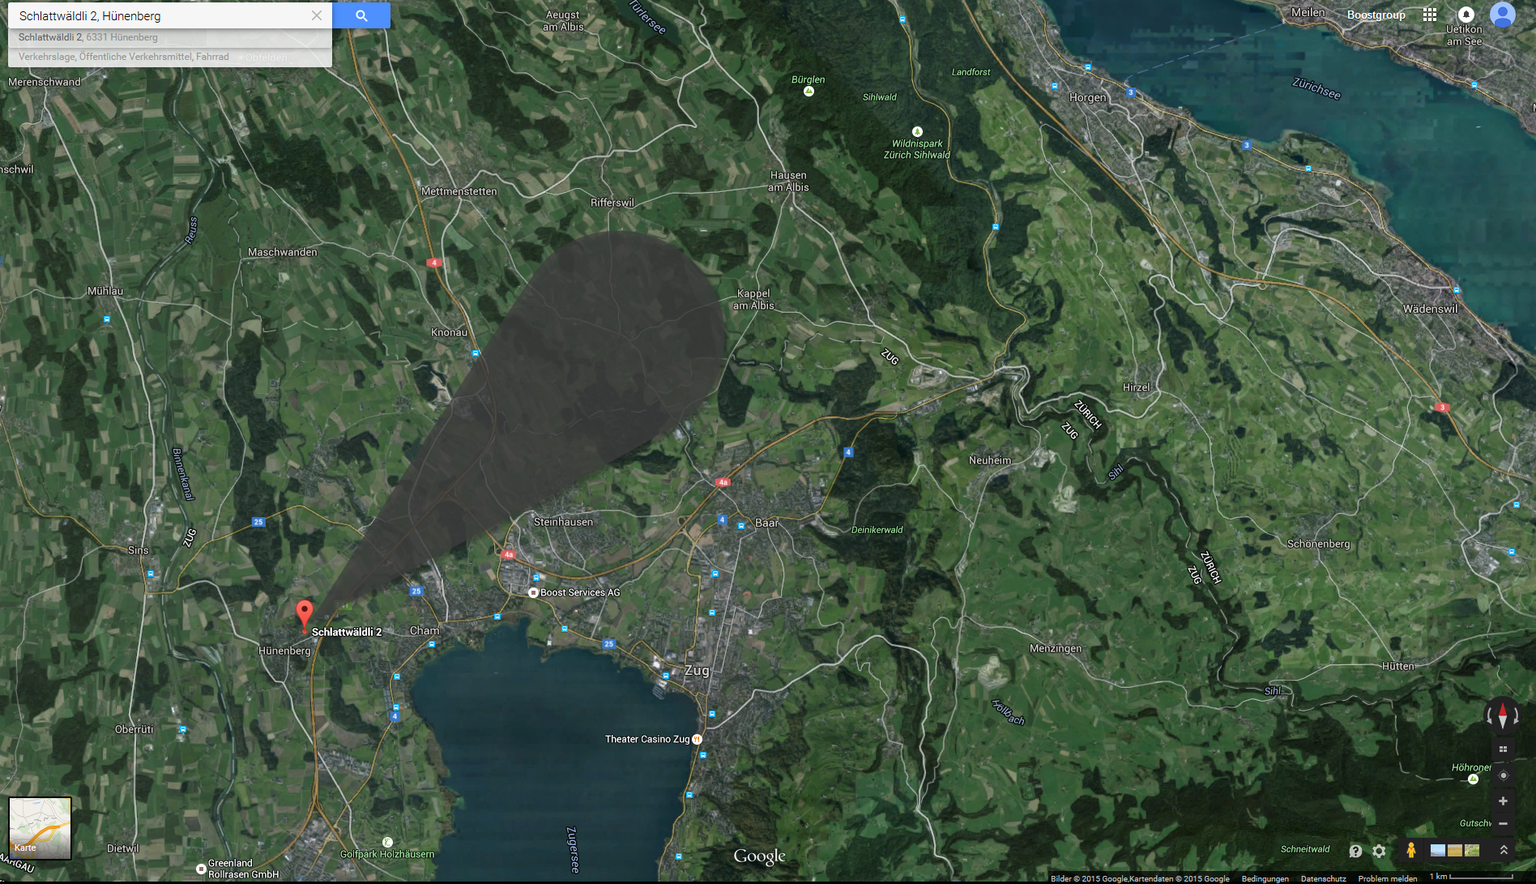Open the Google apps grid
This screenshot has width=1536, height=884.
pyautogui.click(x=1430, y=15)
